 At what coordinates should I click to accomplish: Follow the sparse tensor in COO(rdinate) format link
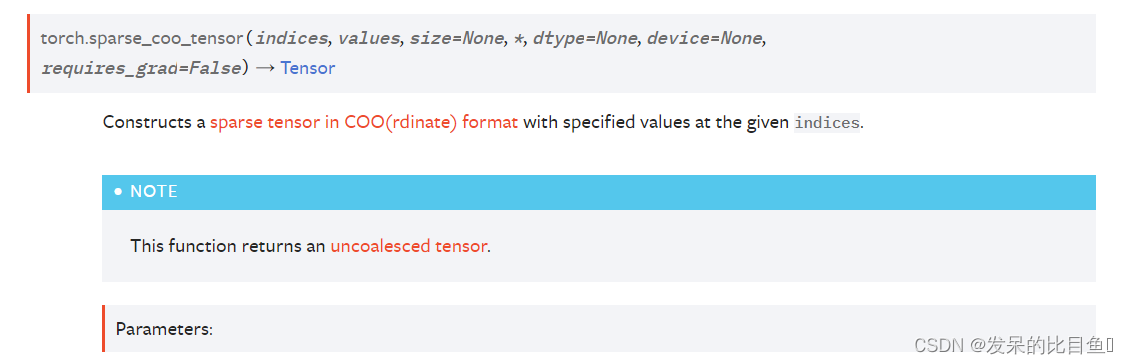[x=364, y=122]
